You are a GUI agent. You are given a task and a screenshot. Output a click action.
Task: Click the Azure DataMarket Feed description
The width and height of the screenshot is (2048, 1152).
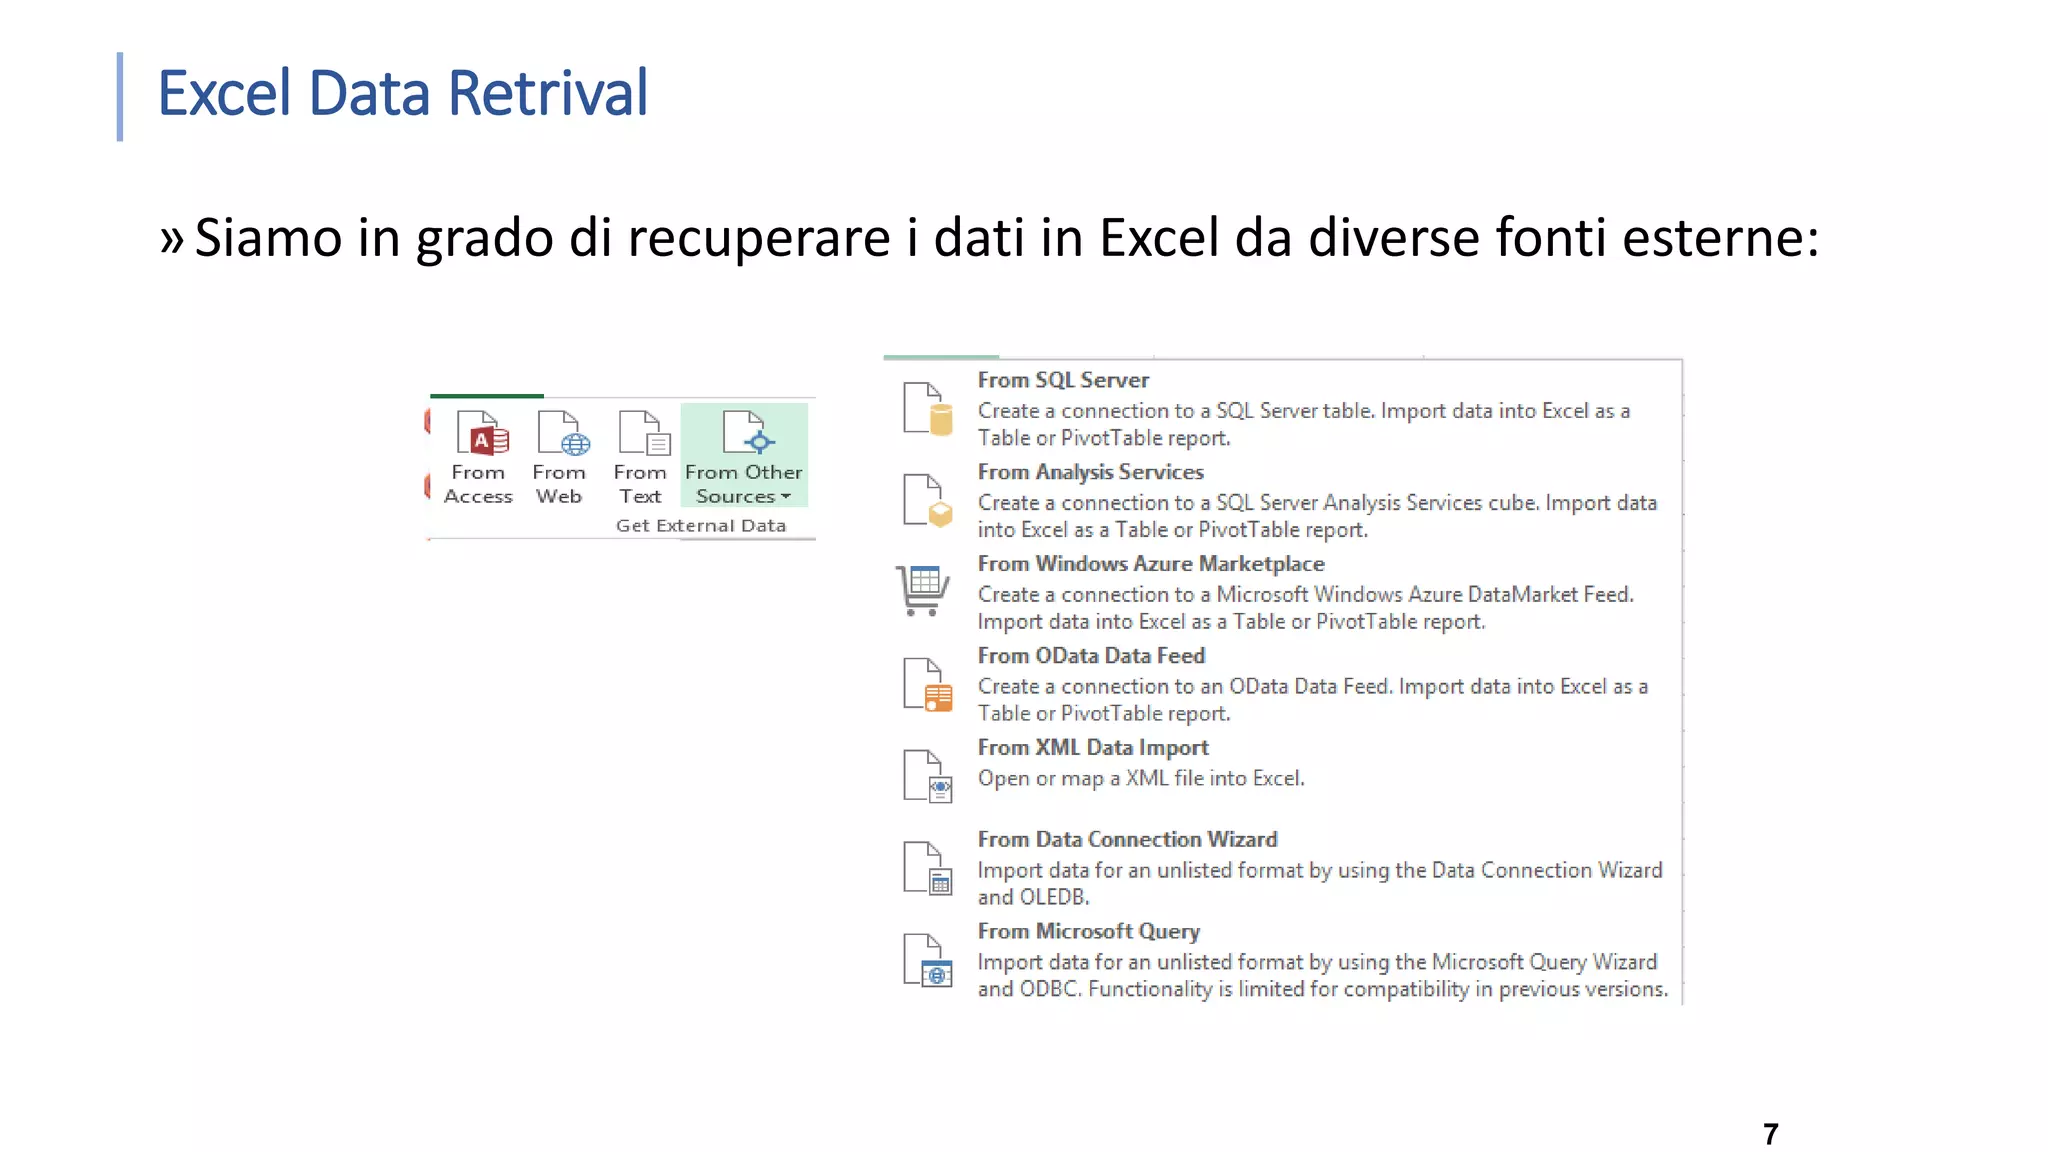(1306, 608)
